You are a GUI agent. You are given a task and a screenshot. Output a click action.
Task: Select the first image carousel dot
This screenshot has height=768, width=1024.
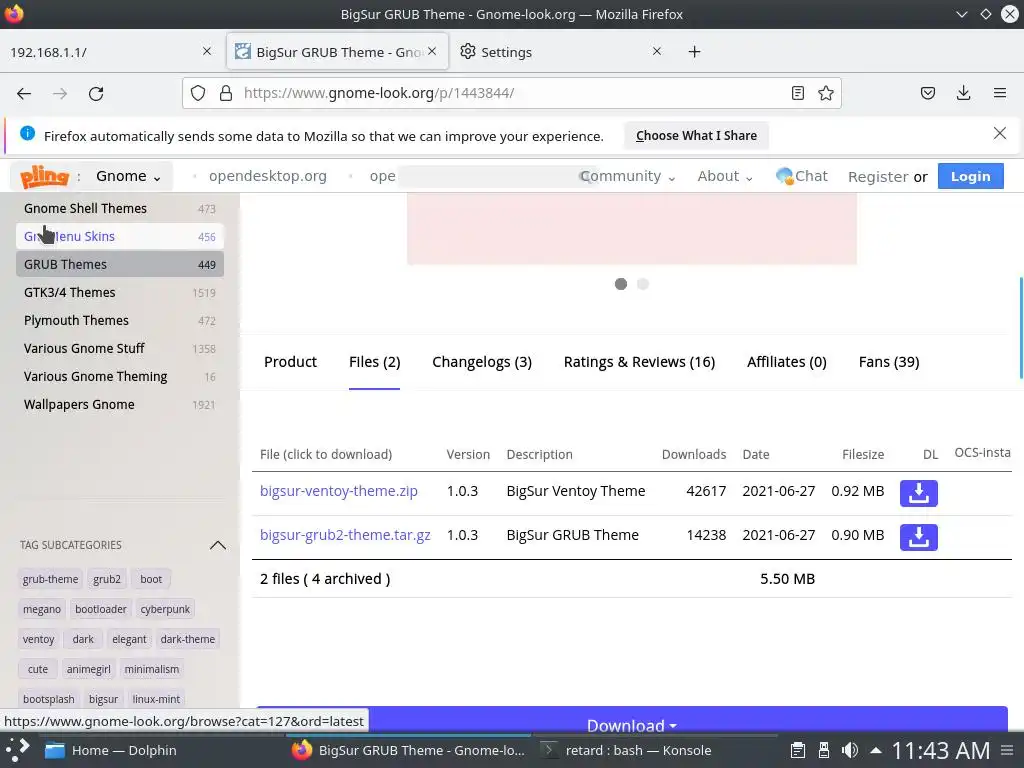point(620,284)
